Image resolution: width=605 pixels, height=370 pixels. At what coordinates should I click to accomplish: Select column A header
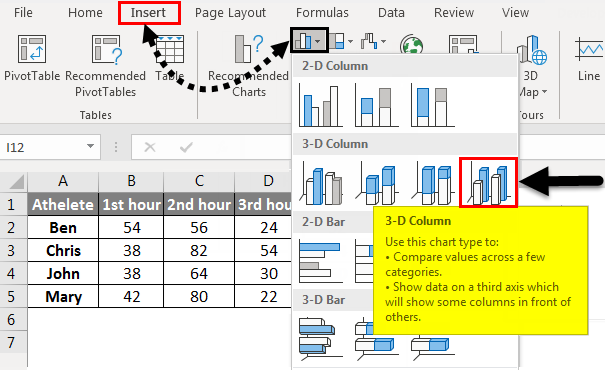(63, 181)
